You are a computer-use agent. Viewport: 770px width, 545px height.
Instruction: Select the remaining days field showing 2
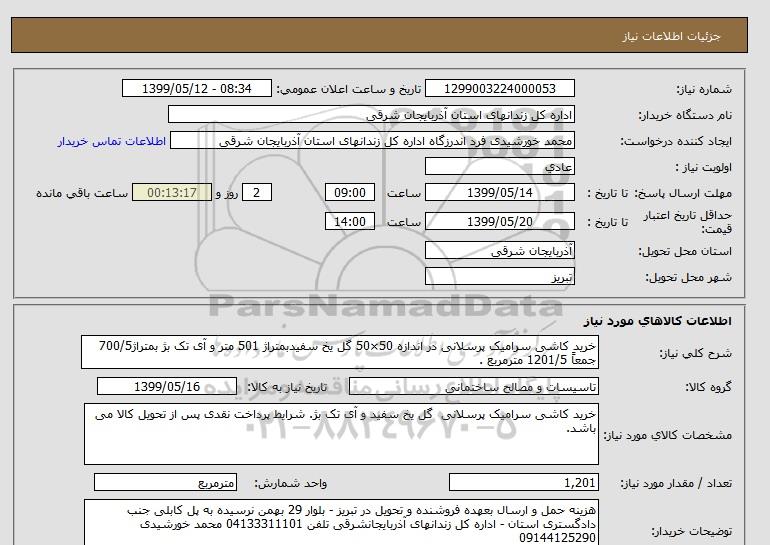pos(257,193)
